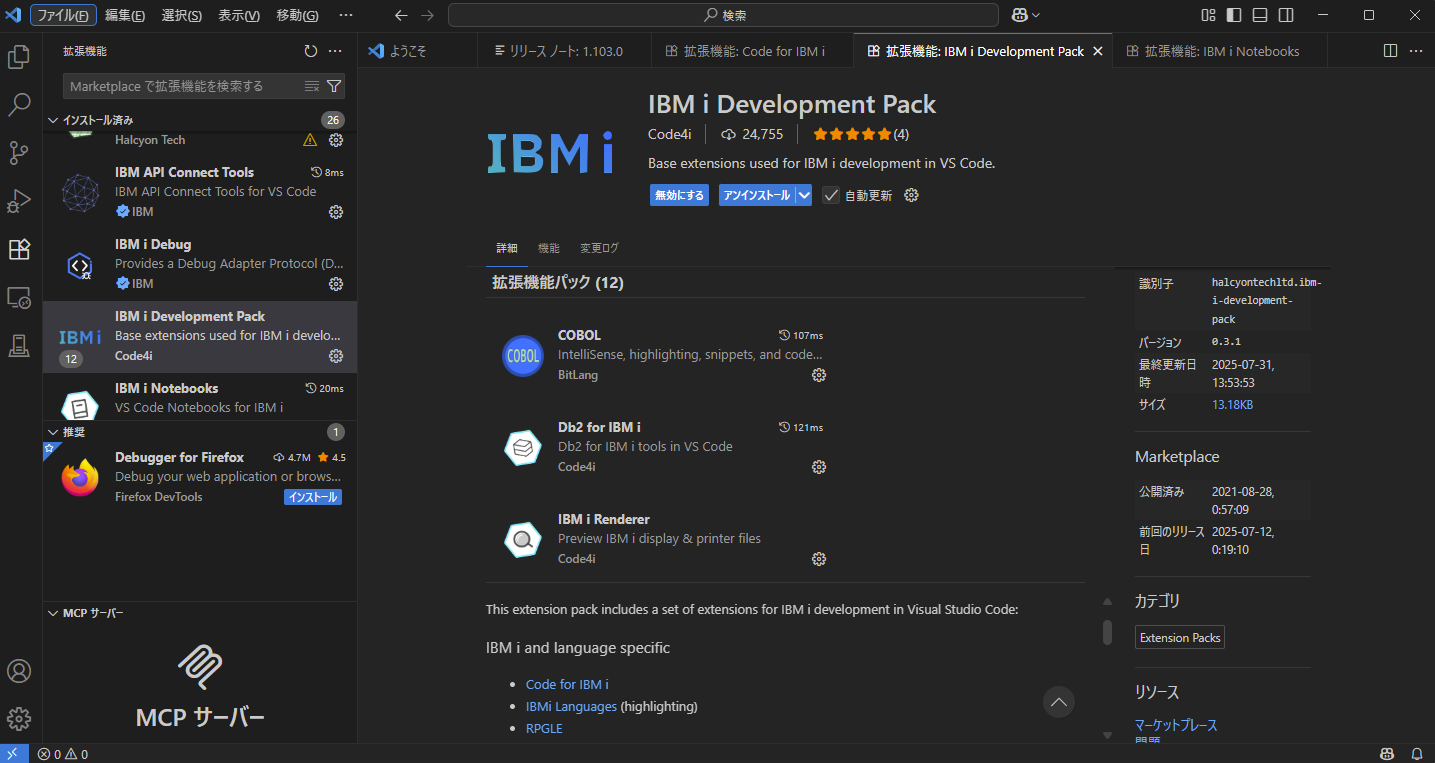The height and width of the screenshot is (763, 1435).
Task: Open the ファイル menu
Action: tap(63, 15)
